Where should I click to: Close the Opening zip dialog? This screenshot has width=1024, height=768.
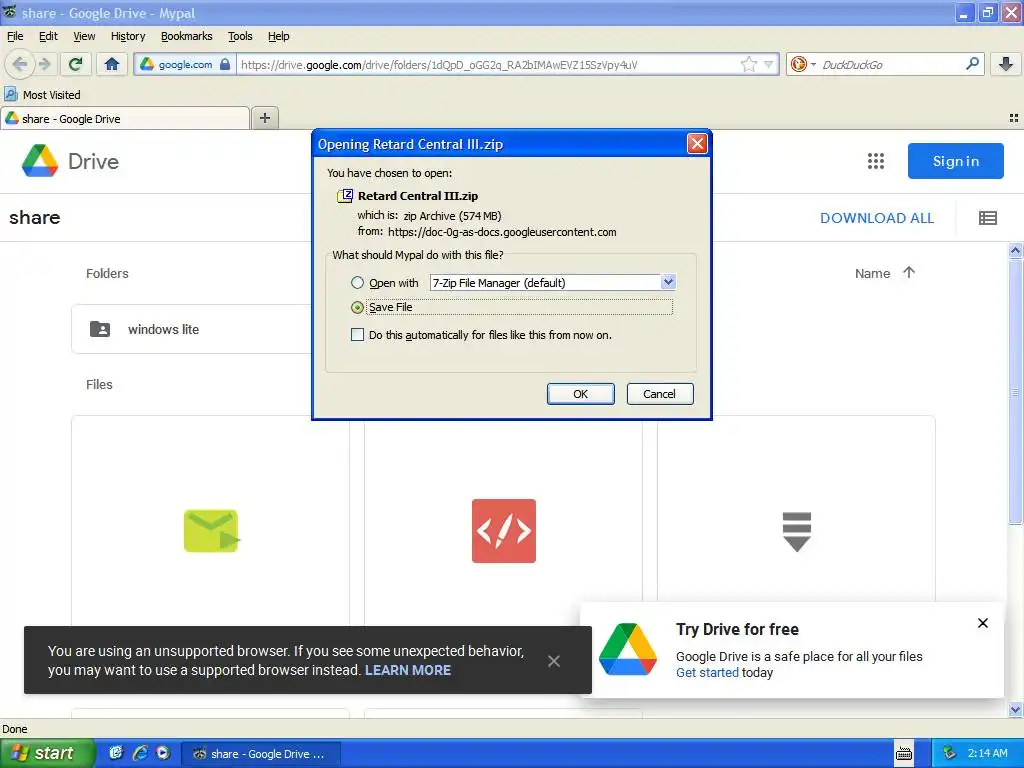[x=697, y=144]
